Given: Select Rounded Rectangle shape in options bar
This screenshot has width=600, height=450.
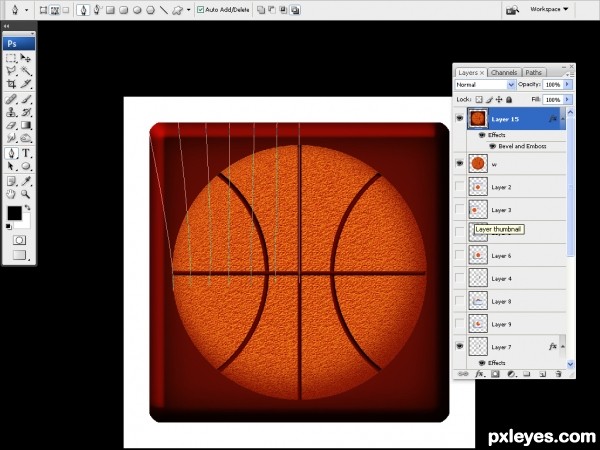Looking at the screenshot, I should [124, 10].
